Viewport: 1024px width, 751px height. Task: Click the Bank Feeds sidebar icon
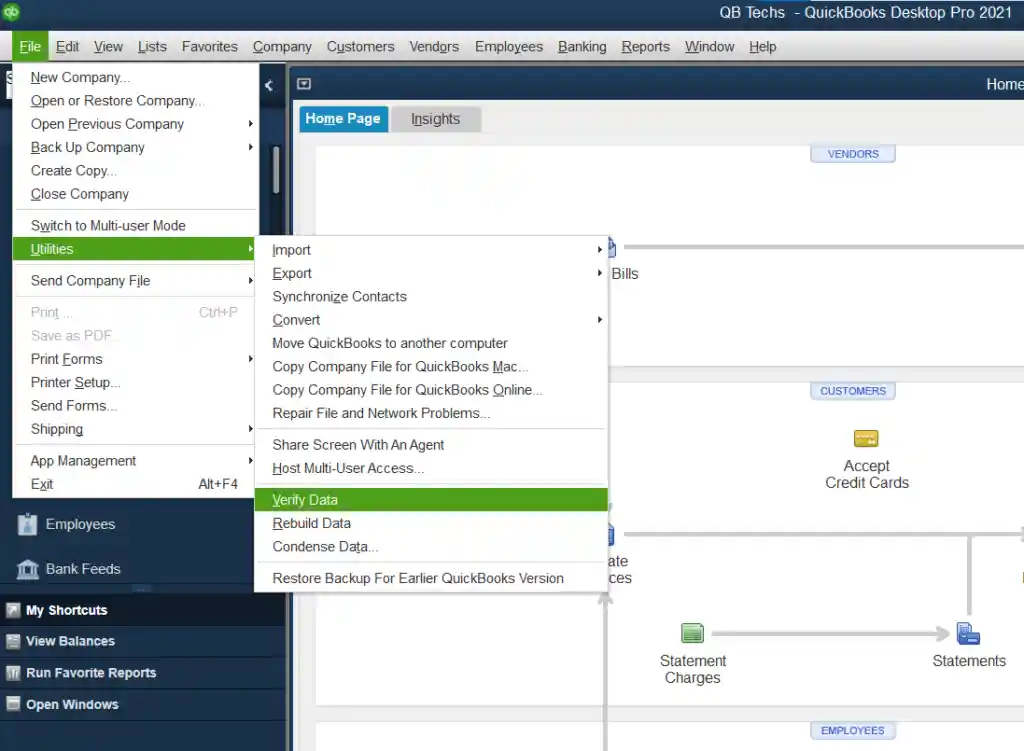point(27,569)
